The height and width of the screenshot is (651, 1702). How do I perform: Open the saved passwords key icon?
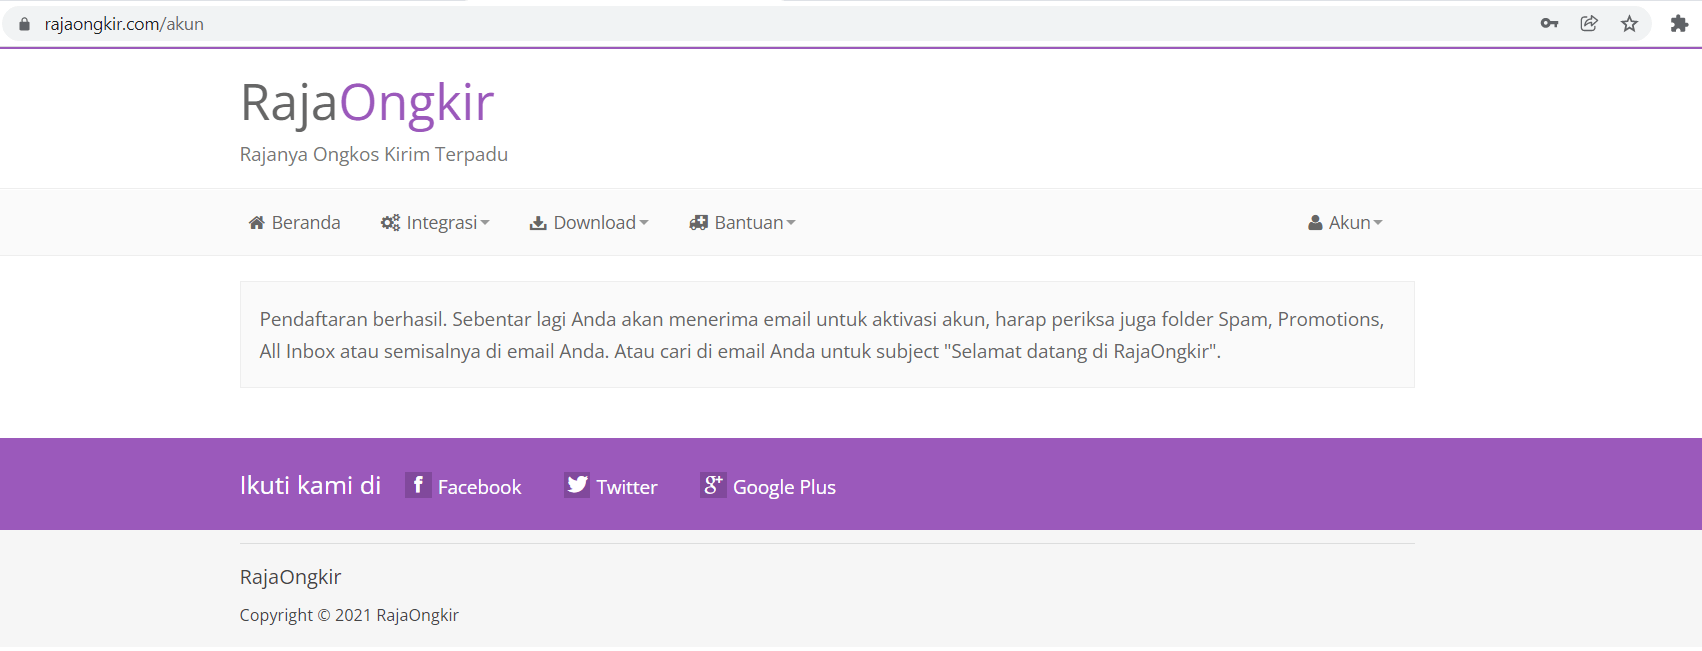(1549, 23)
